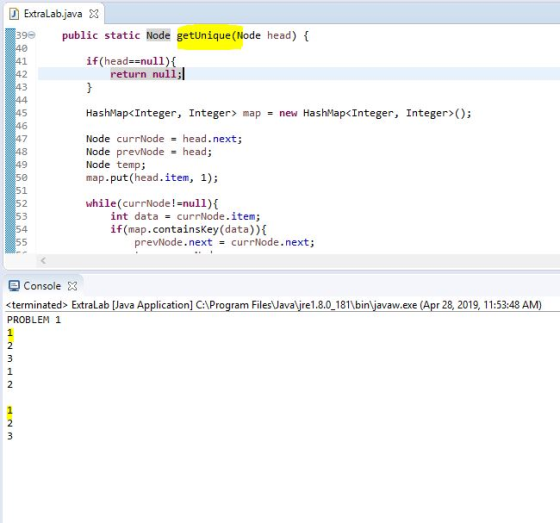This screenshot has width=560, height=523.
Task: Click the second highlighted 1 in console output
Action: click(x=10, y=410)
